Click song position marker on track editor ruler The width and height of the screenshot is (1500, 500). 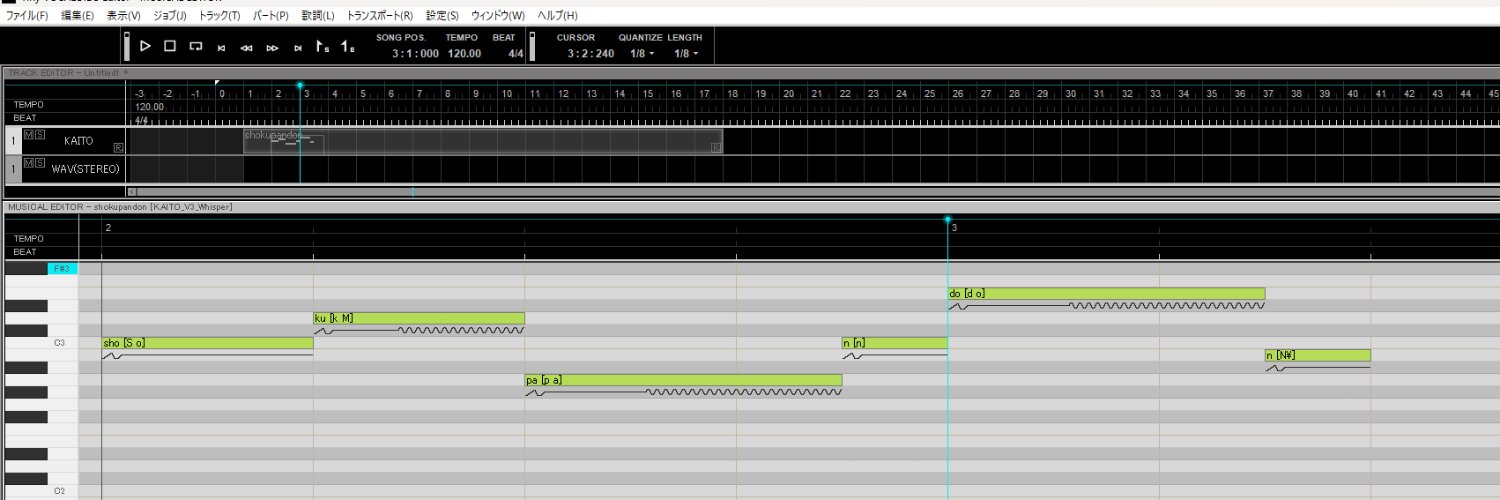300,86
